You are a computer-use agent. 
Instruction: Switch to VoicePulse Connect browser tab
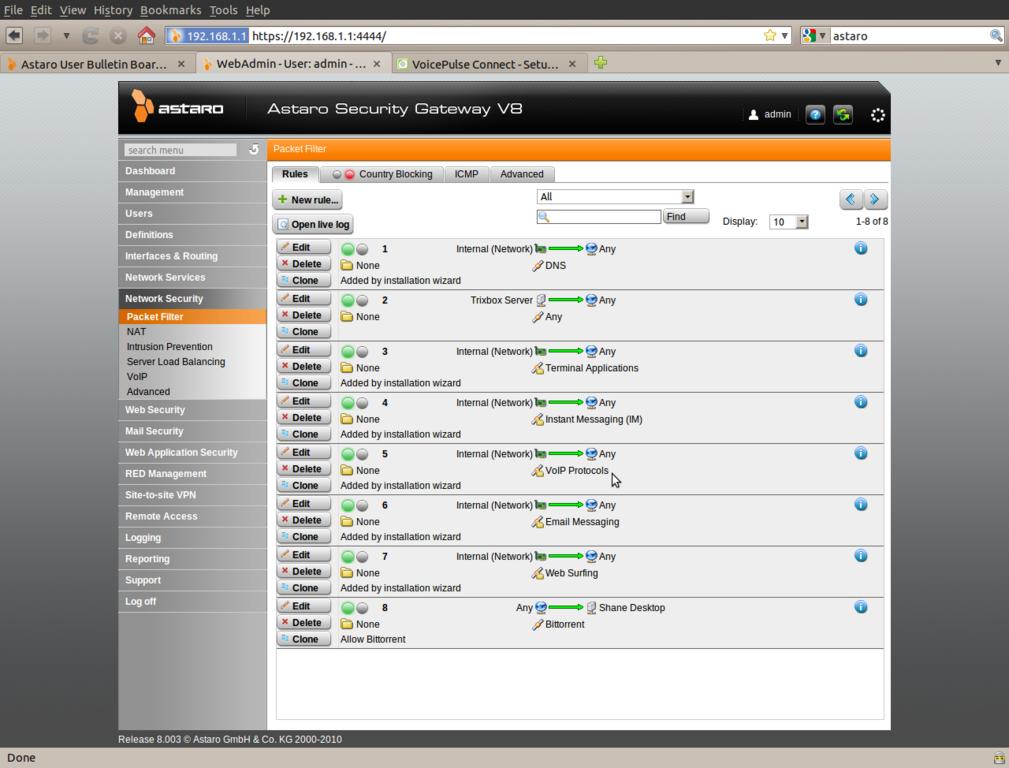[485, 64]
